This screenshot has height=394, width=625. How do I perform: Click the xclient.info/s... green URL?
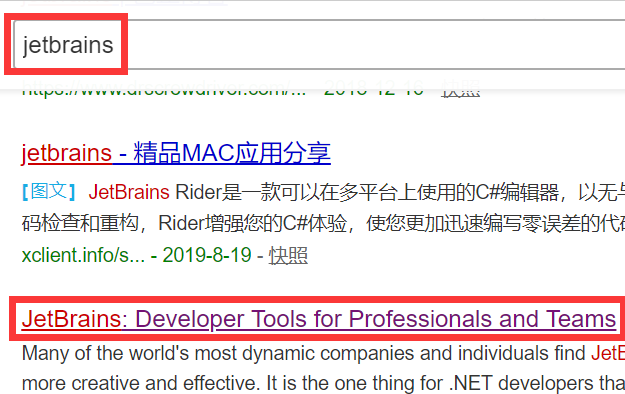[x=83, y=255]
